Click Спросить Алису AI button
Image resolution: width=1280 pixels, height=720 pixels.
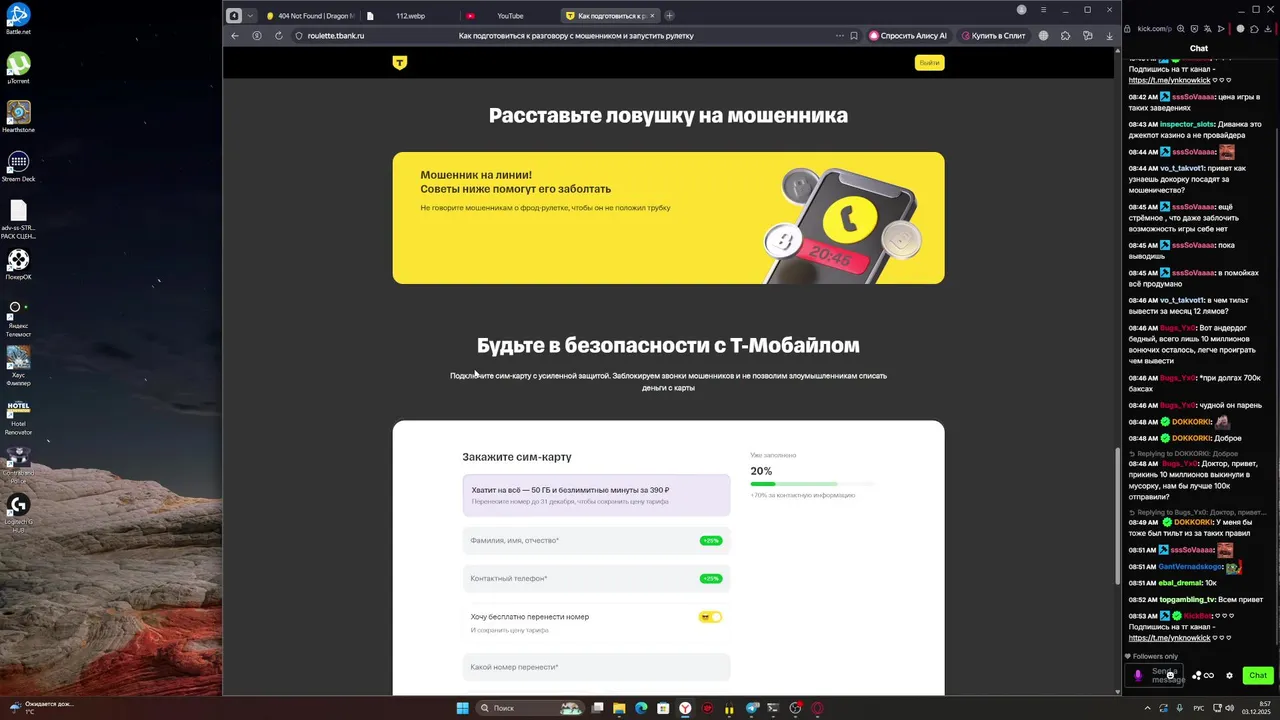coord(908,36)
